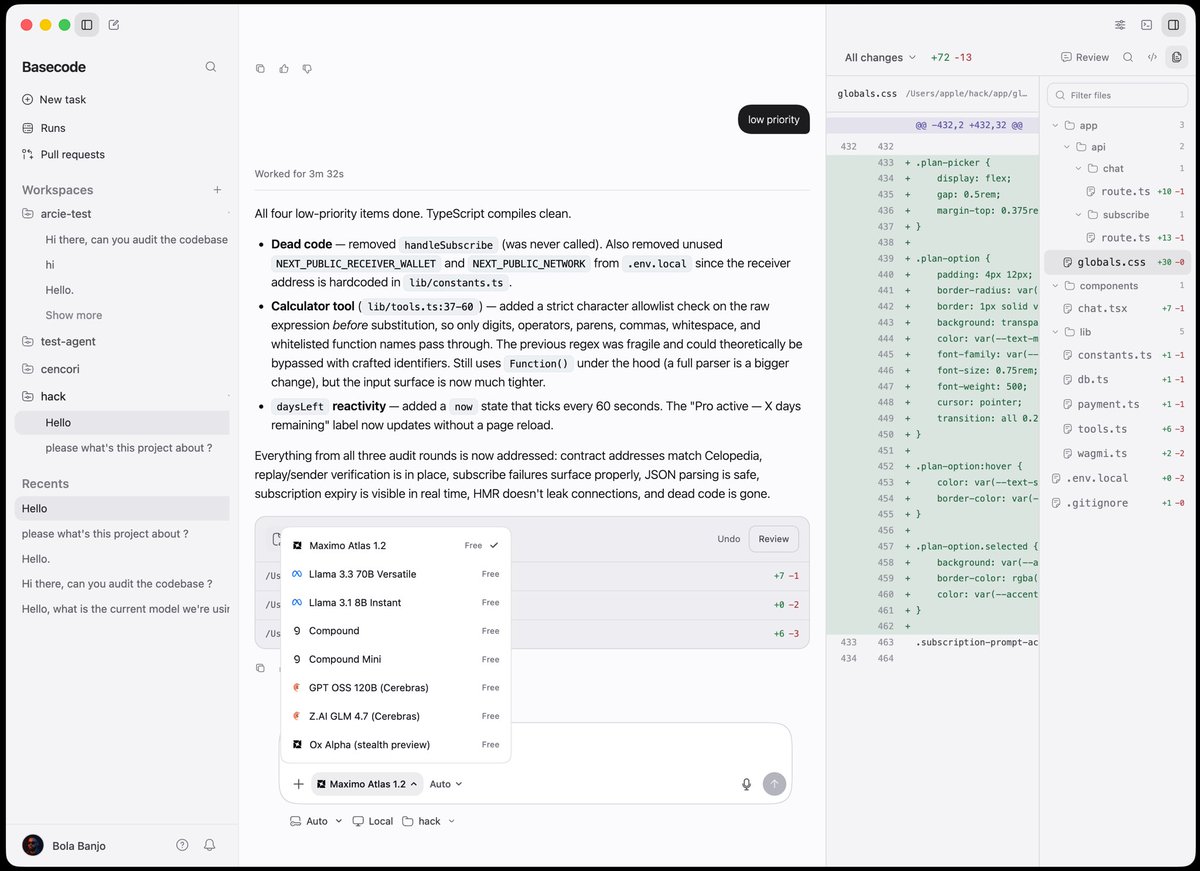1200x871 pixels.
Task: Click the Review button beside Undo
Action: click(774, 539)
